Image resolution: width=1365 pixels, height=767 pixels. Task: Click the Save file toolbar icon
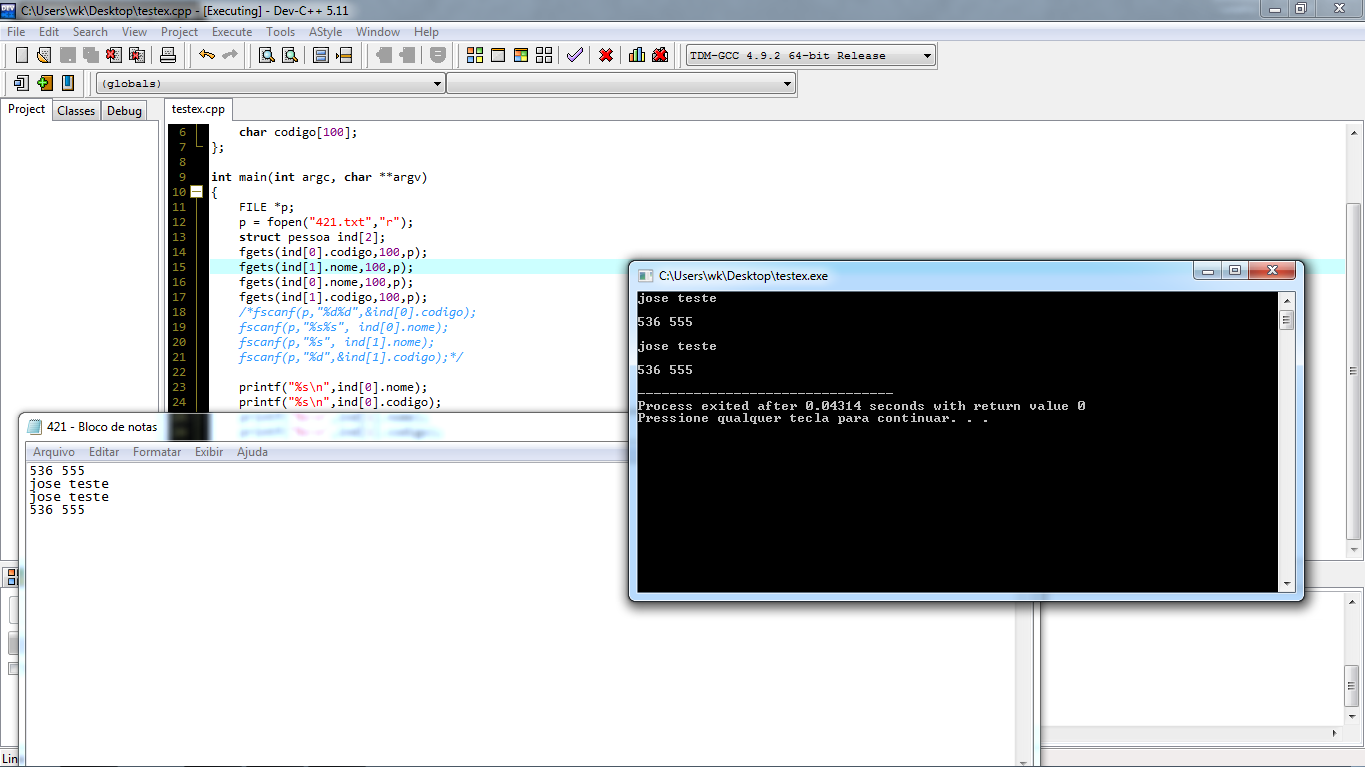(x=68, y=55)
